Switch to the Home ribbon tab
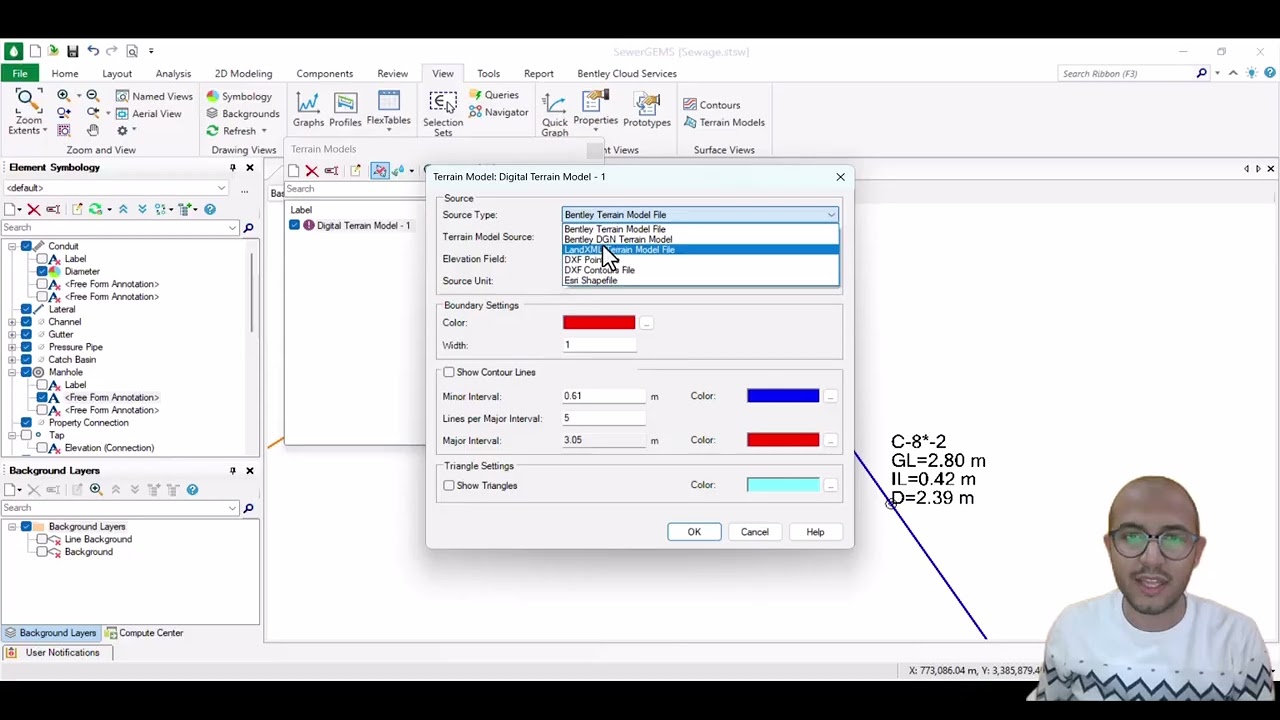This screenshot has height=720, width=1280. coord(65,73)
